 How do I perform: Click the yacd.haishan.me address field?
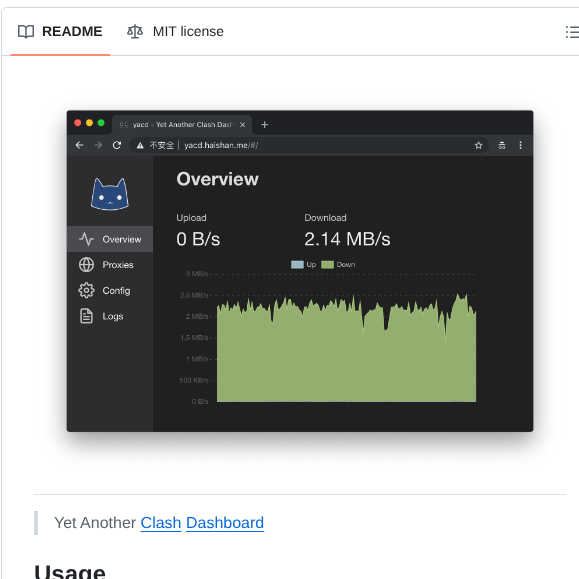[309, 145]
